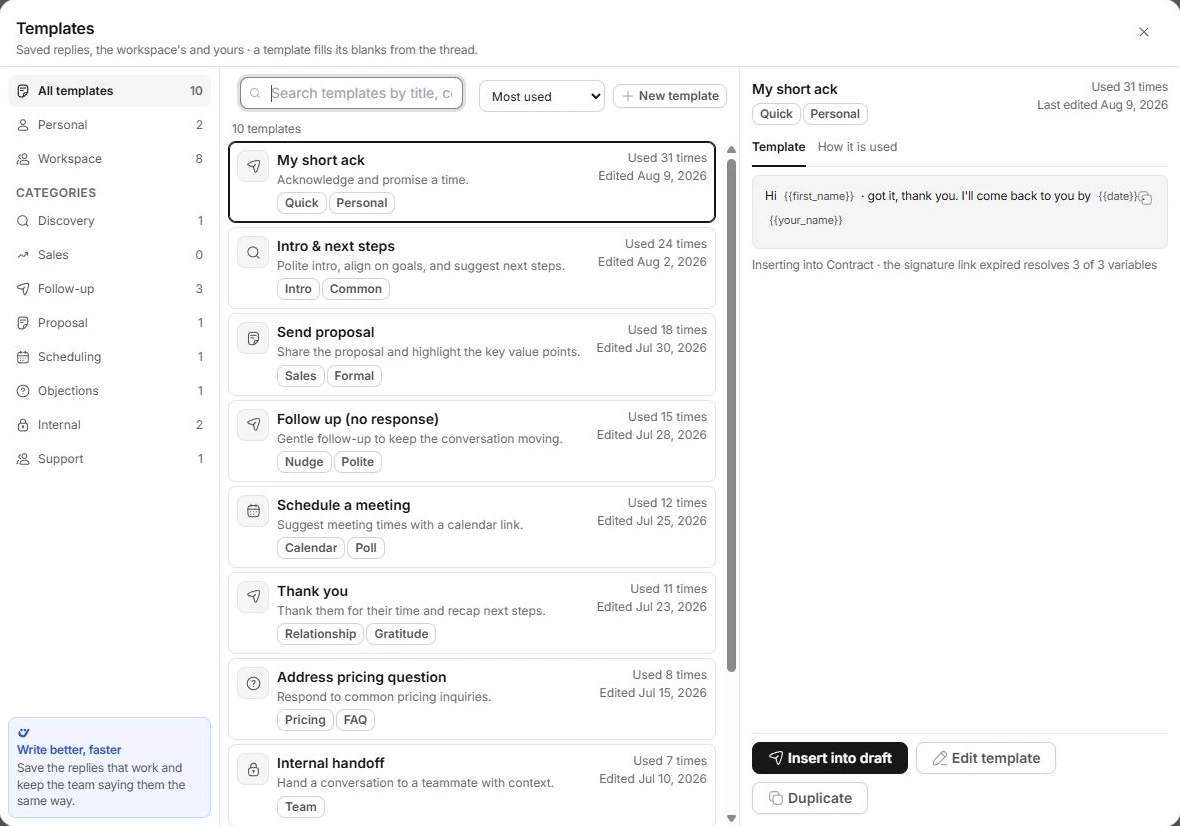
Task: Click the Personal tag in detail header
Action: click(x=835, y=114)
